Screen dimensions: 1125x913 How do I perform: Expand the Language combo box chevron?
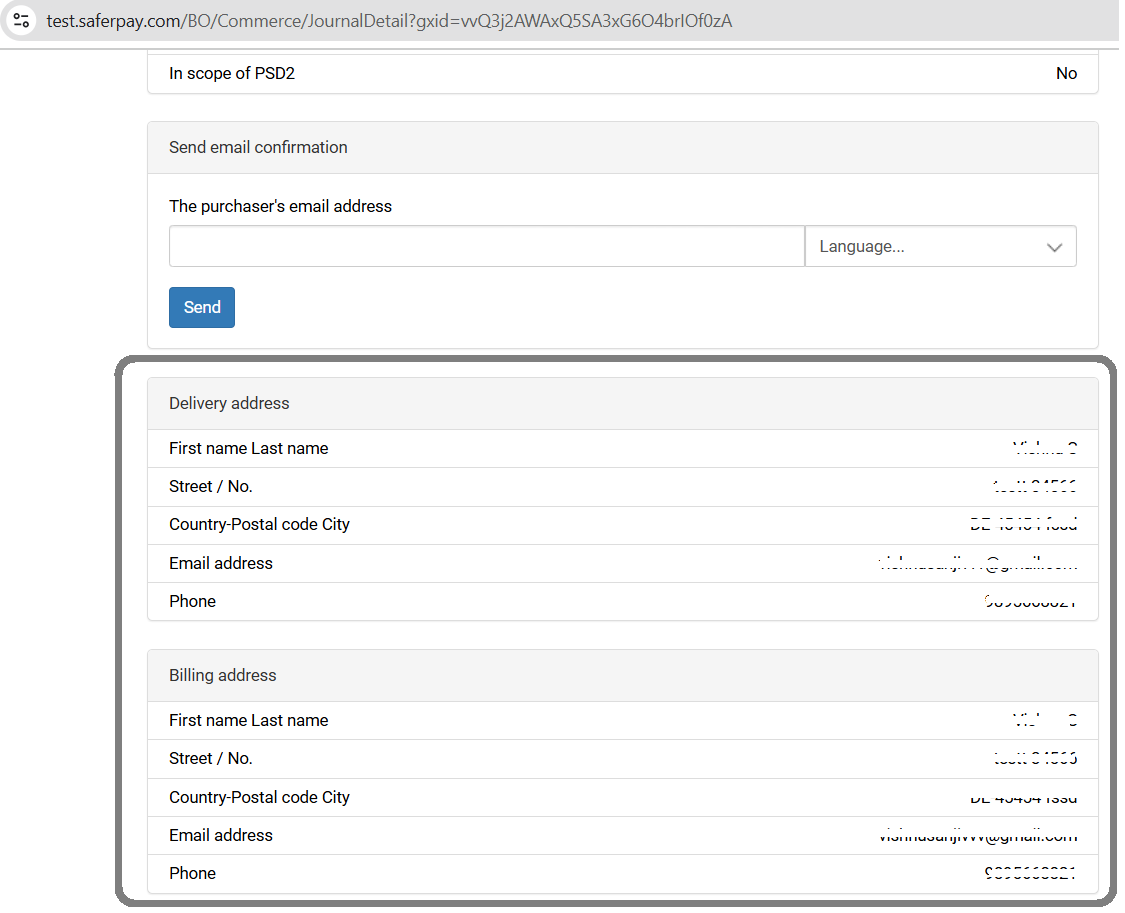(1054, 246)
